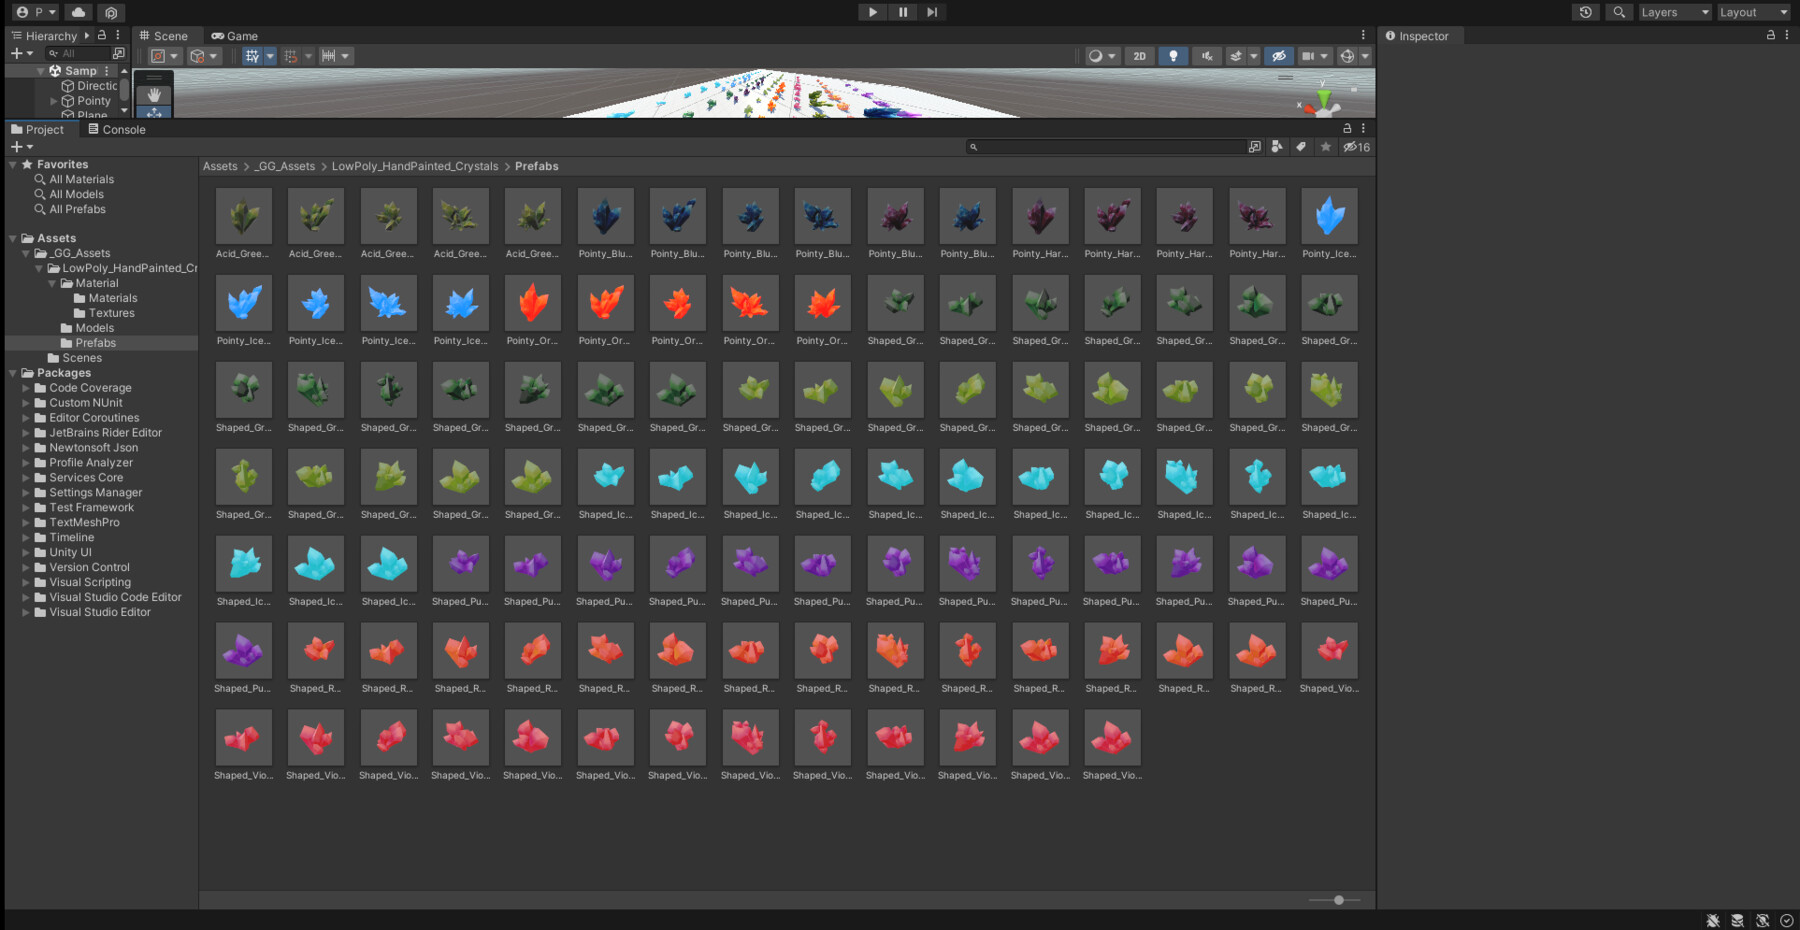1800x930 pixels.
Task: Click the scene visibility eye icon
Action: [1279, 55]
